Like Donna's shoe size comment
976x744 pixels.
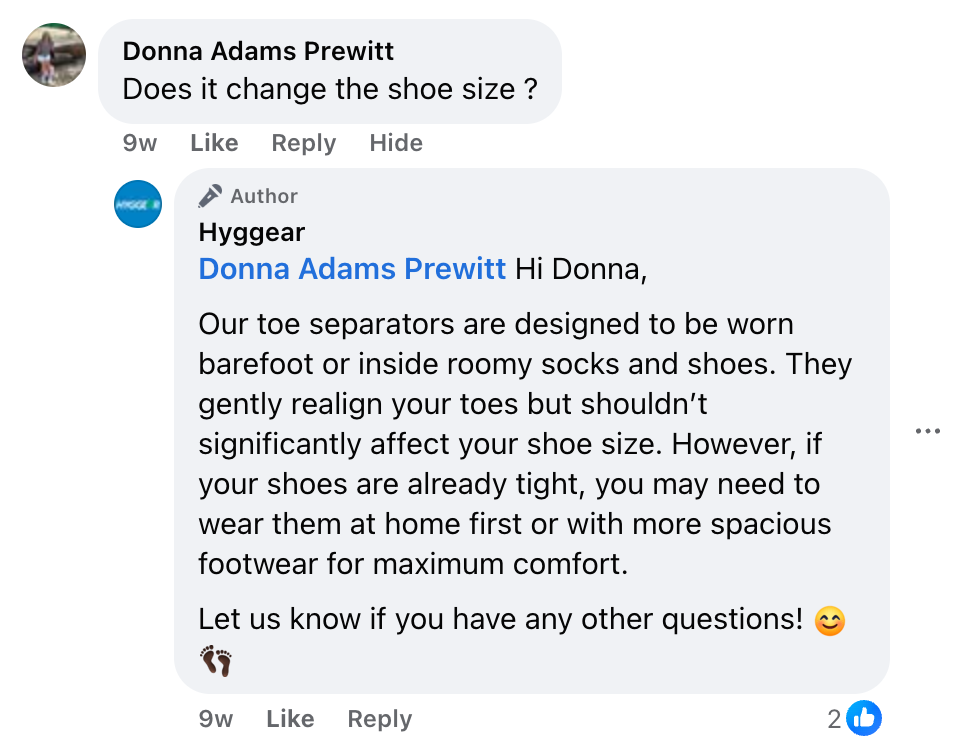214,143
